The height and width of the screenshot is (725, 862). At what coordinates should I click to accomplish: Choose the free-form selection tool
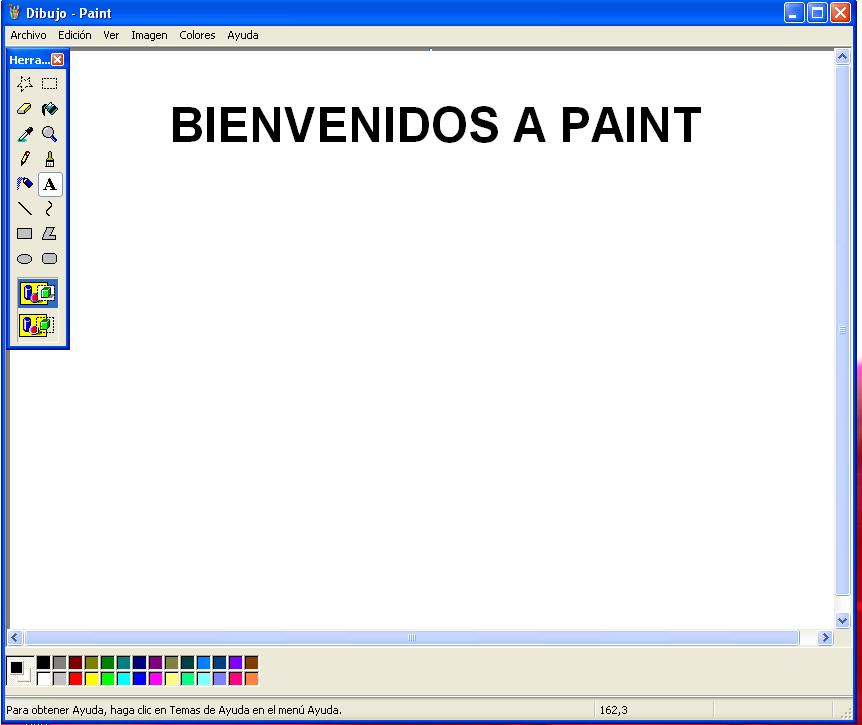pyautogui.click(x=25, y=83)
